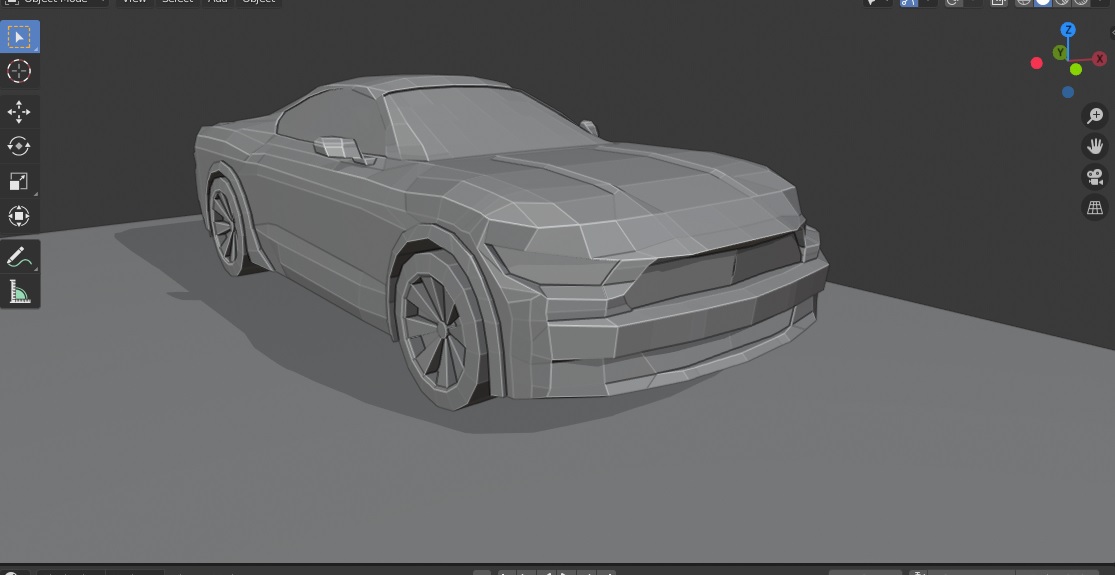The height and width of the screenshot is (575, 1115).
Task: Select the car model in viewport
Action: (x=512, y=242)
